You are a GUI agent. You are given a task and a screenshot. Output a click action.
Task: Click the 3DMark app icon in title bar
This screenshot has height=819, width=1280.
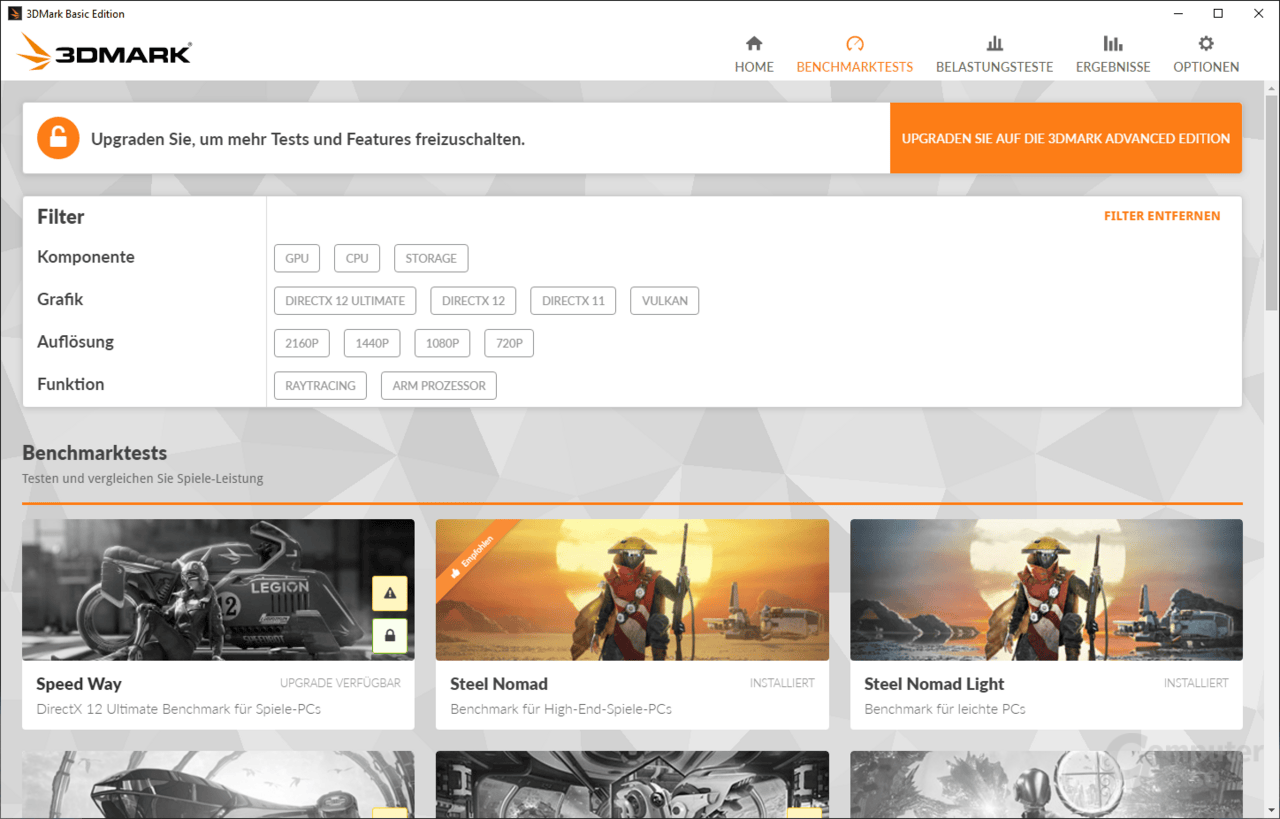[15, 14]
